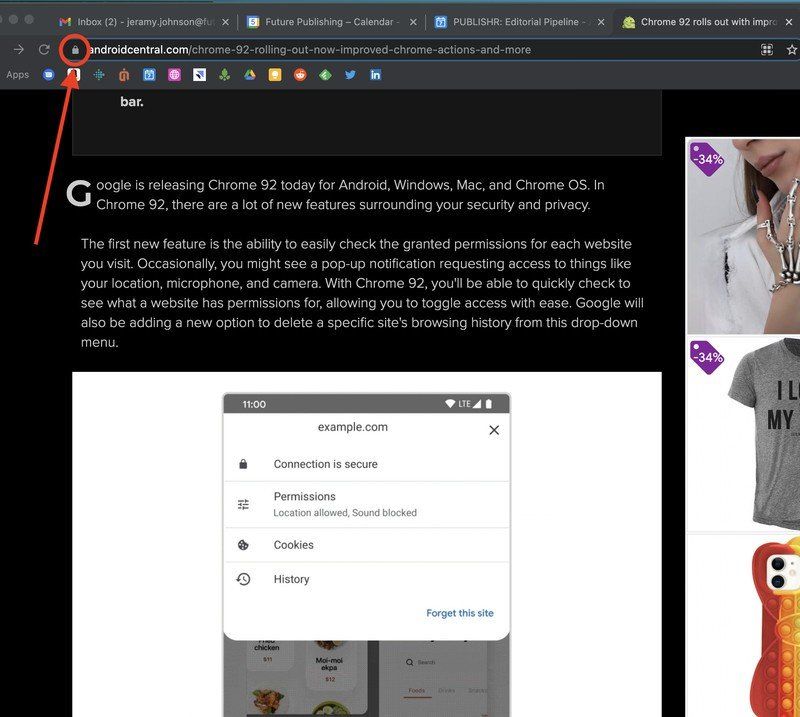Click the padlock icon in the address bar
800x717 pixels.
(x=74, y=48)
